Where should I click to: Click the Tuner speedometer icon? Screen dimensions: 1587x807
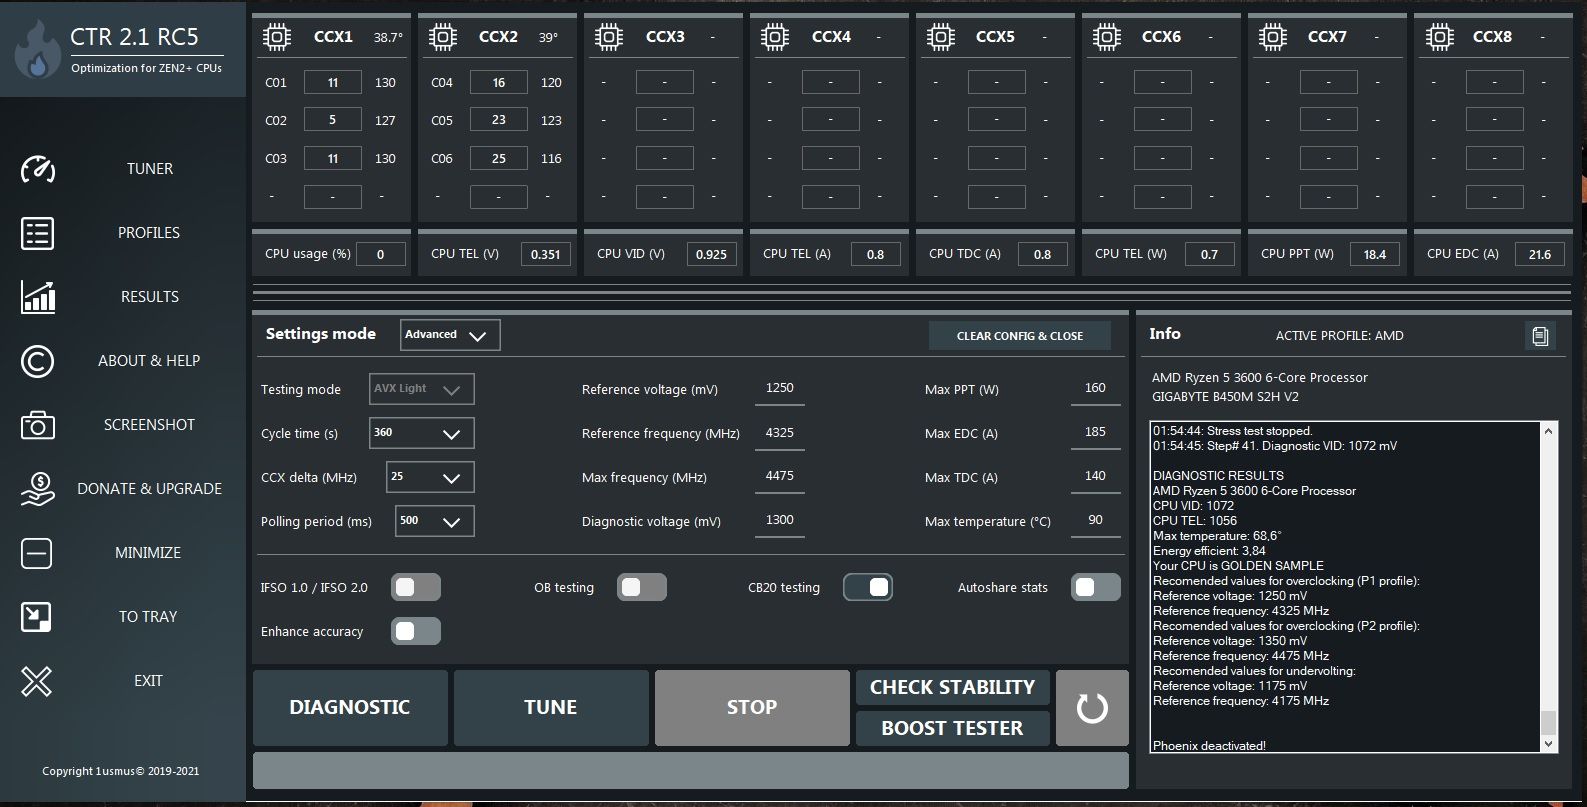(x=37, y=169)
